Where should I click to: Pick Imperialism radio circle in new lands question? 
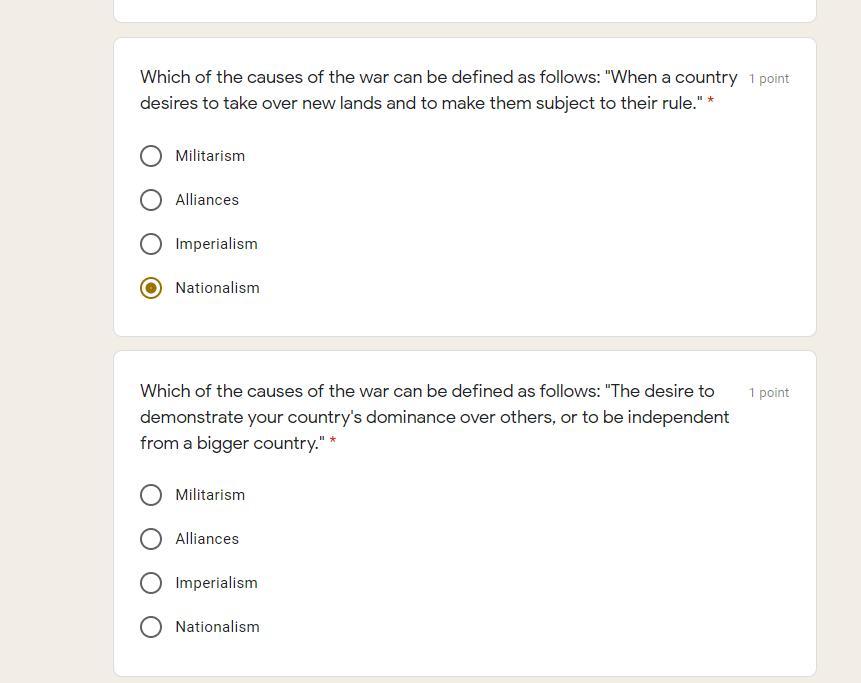(151, 244)
